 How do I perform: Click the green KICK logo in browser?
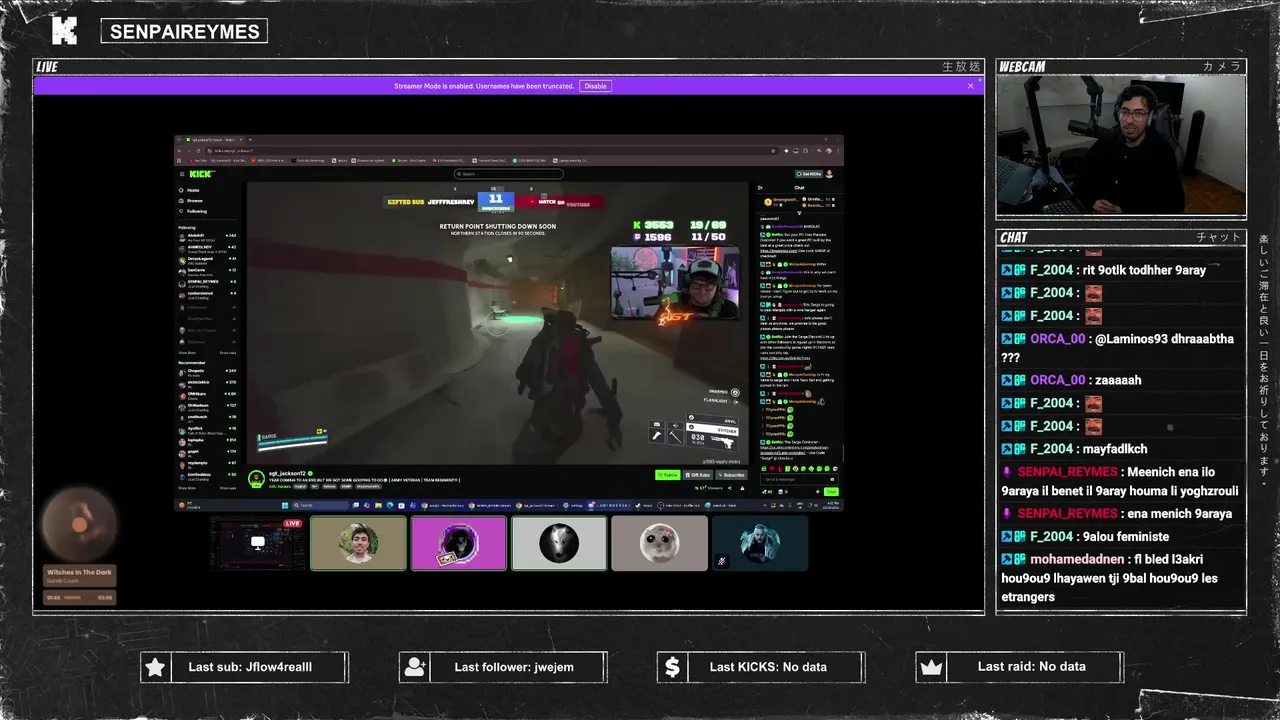coord(201,174)
